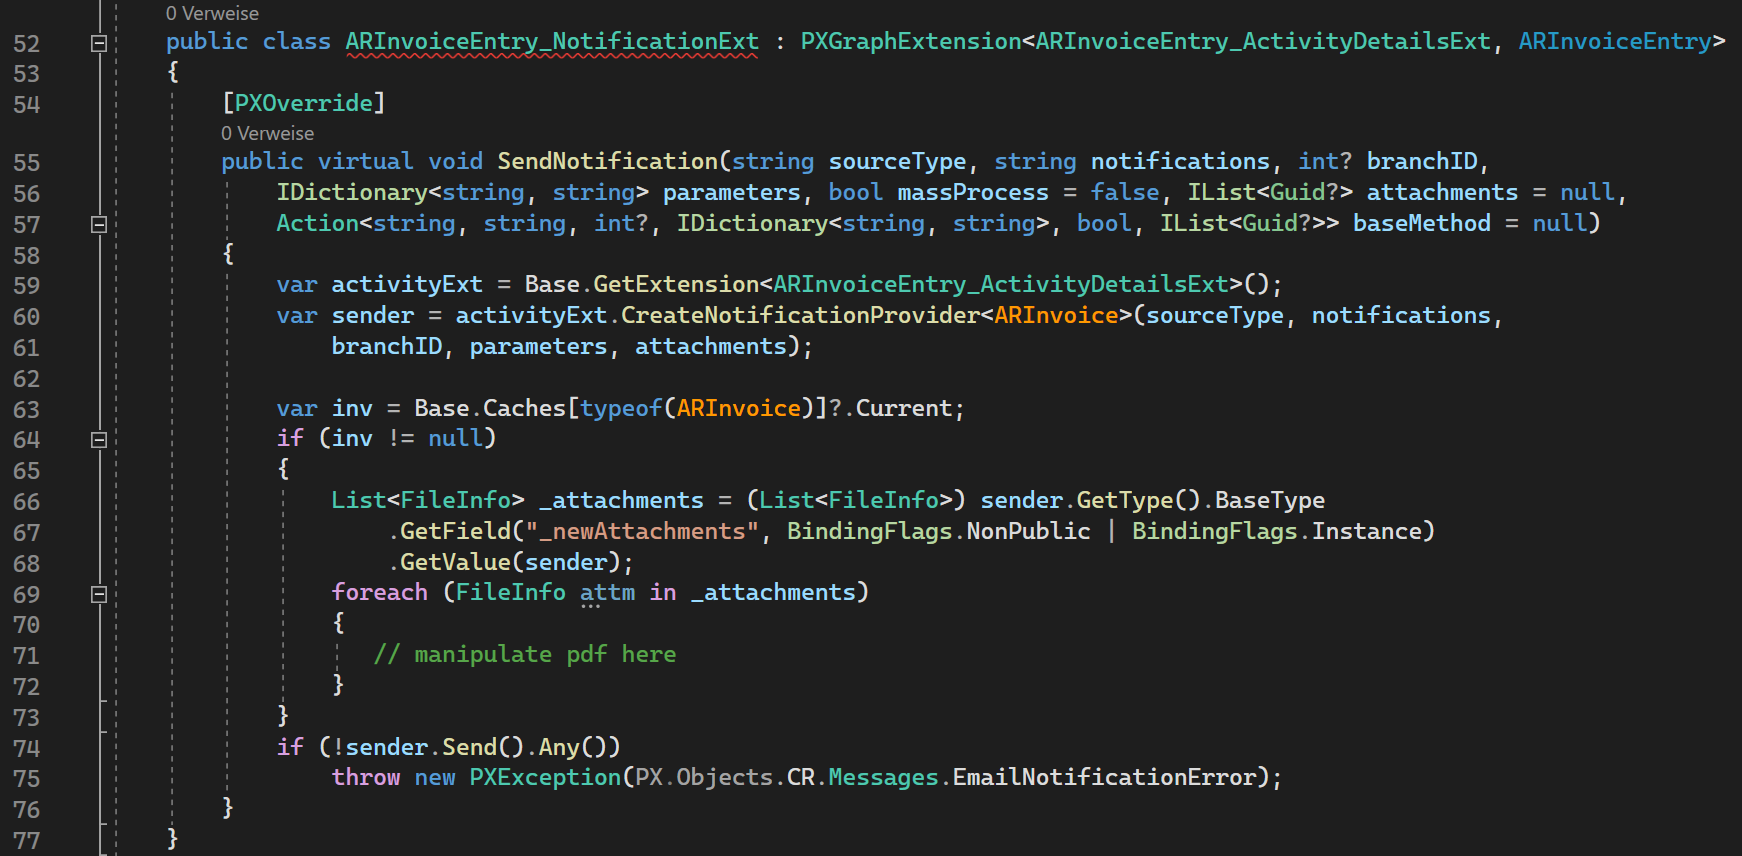The height and width of the screenshot is (856, 1742).
Task: Collapse the foreach FileInfo block
Action: click(x=99, y=594)
